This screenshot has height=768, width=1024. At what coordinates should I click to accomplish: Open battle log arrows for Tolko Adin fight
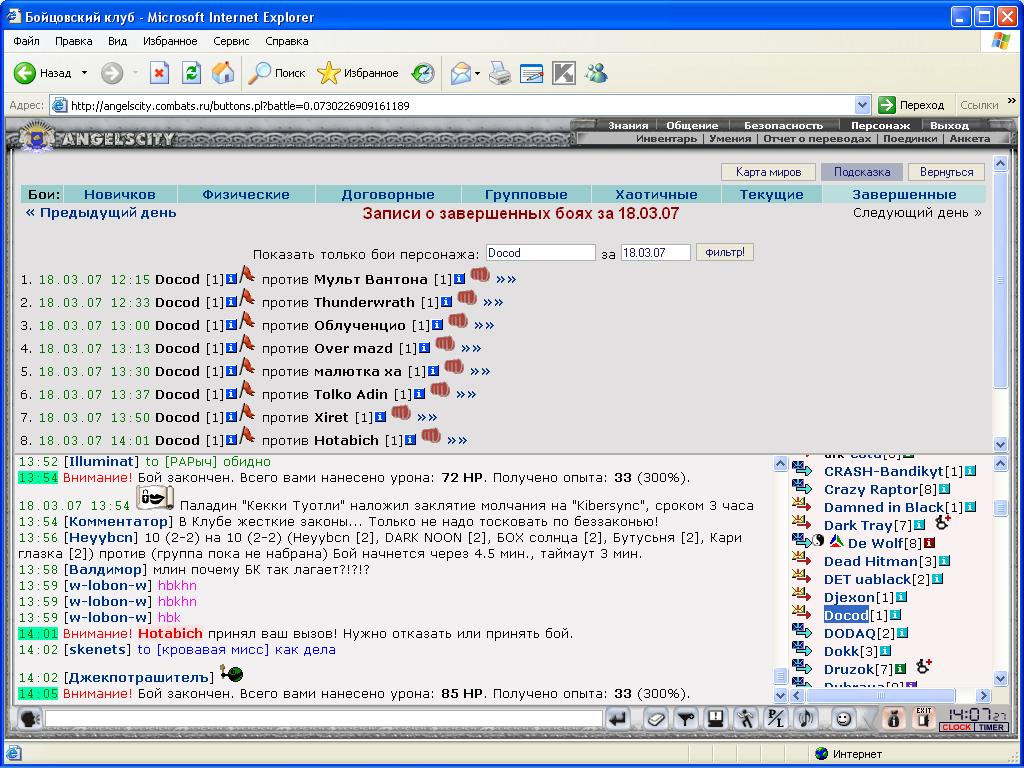coord(466,394)
